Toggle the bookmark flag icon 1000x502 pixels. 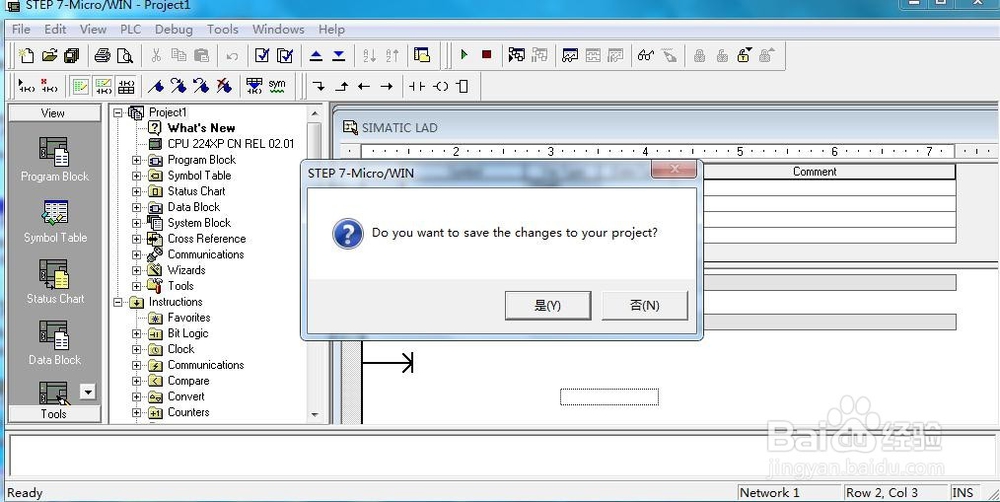click(x=155, y=85)
